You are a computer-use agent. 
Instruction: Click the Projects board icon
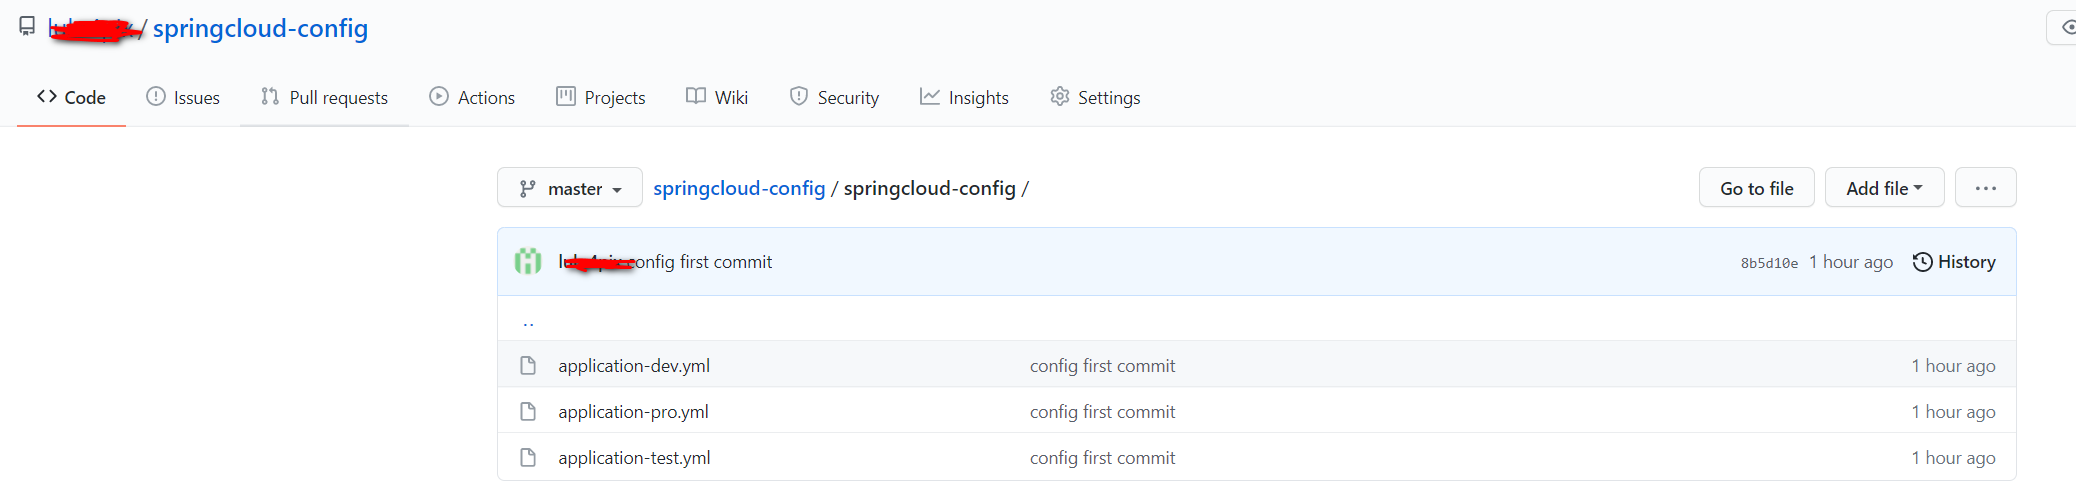(x=566, y=96)
